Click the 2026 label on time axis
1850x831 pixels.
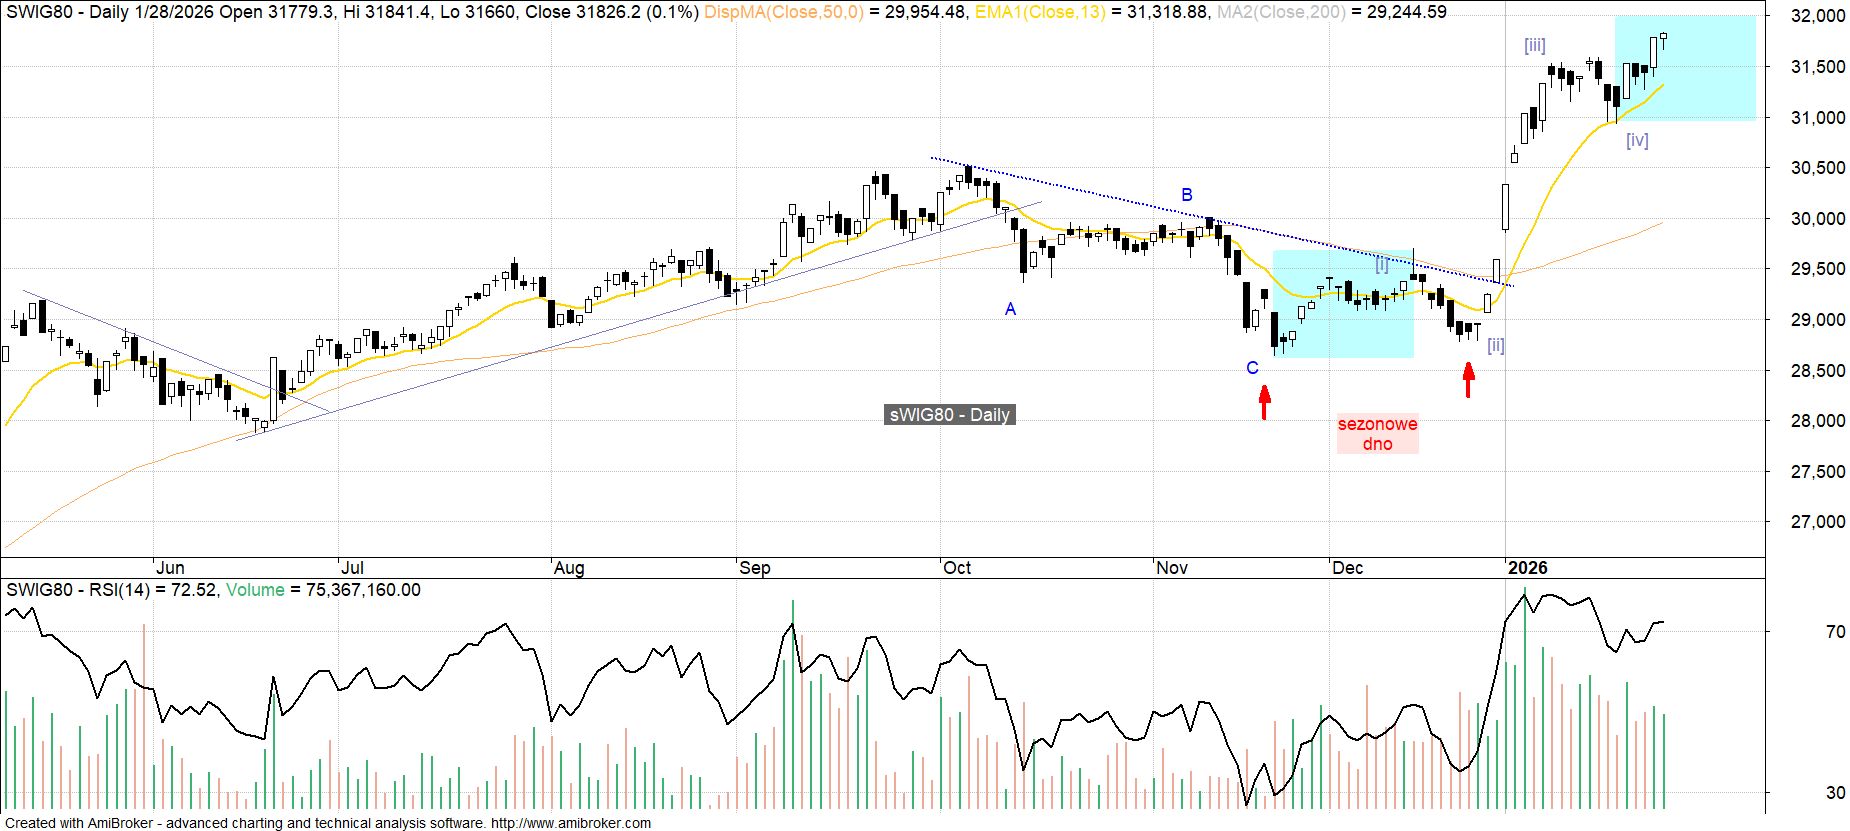coord(1527,568)
